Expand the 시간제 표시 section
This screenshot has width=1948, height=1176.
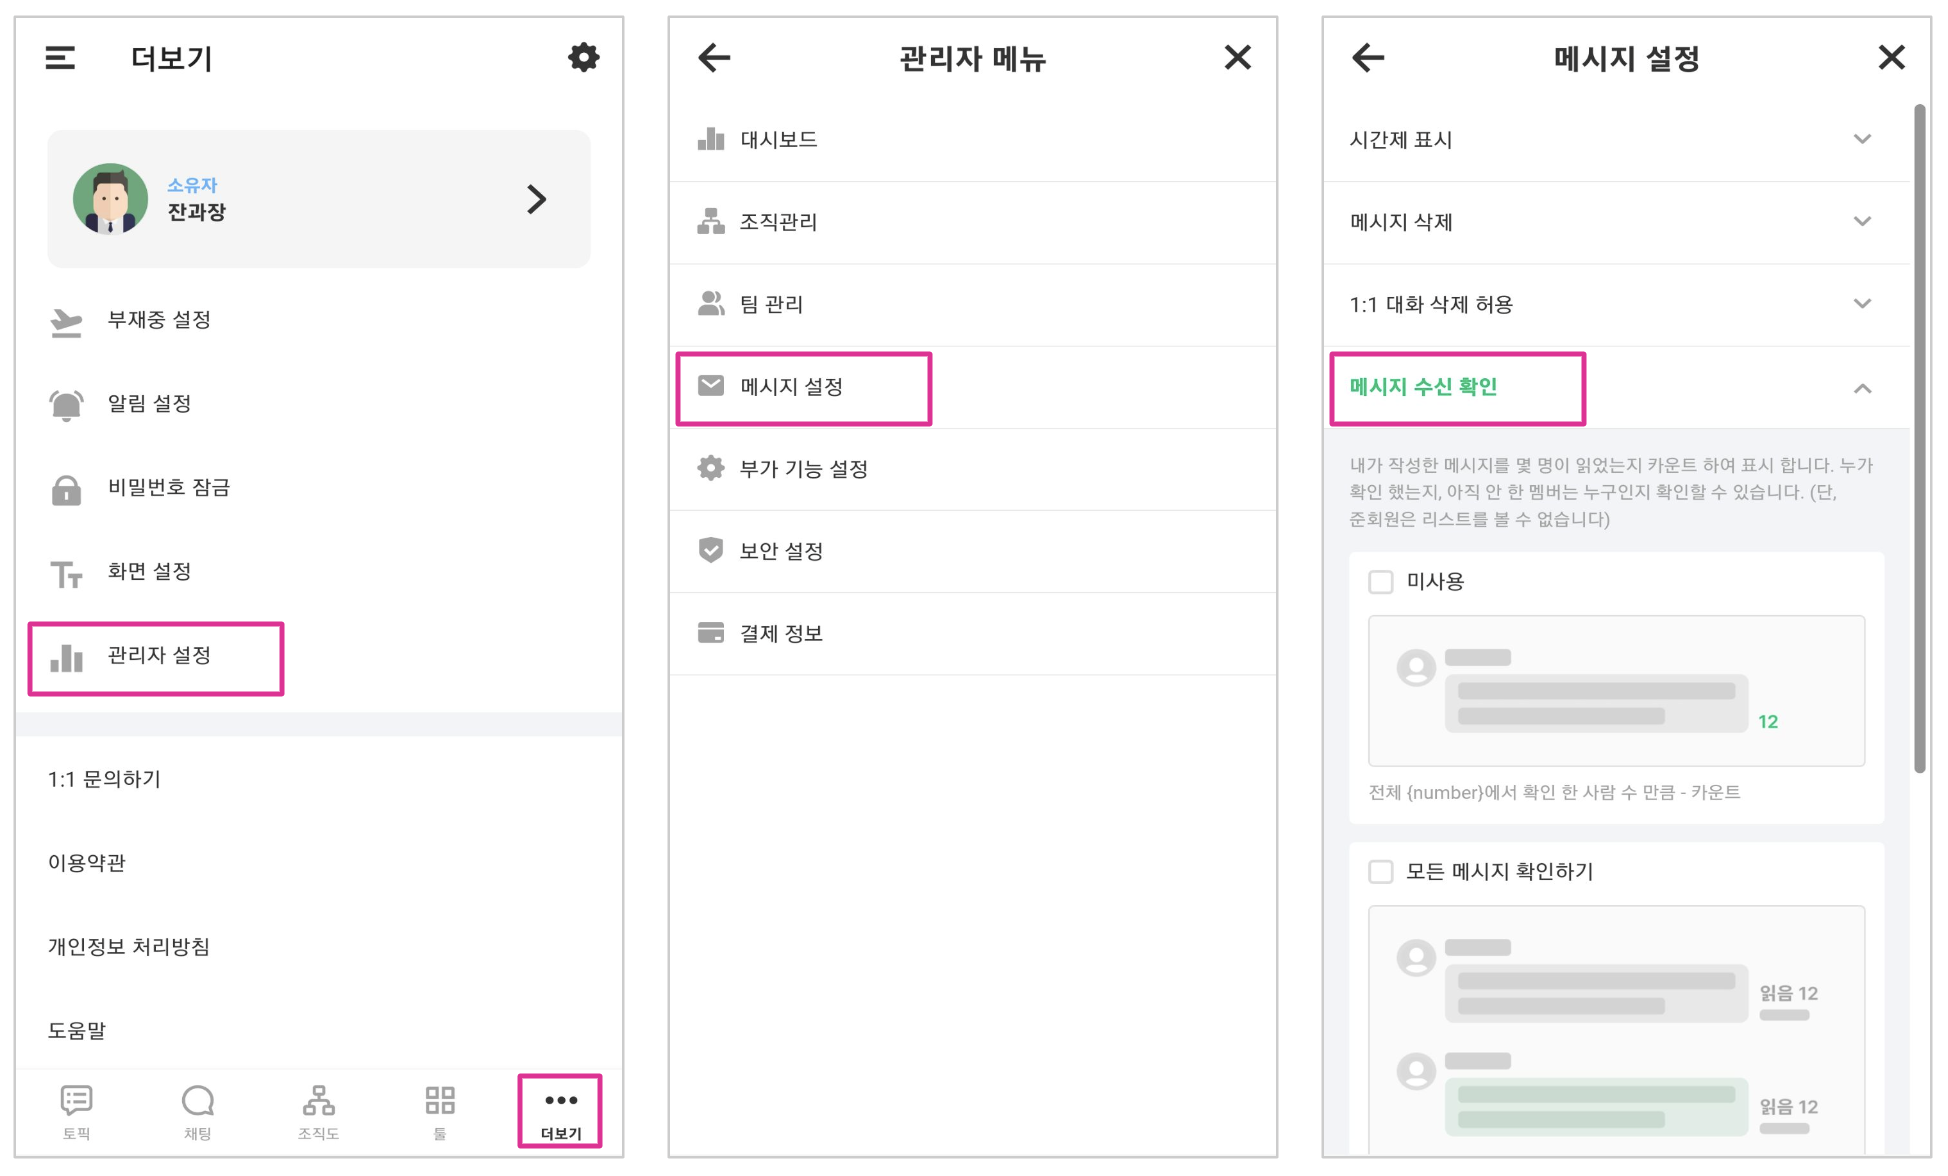(1861, 139)
